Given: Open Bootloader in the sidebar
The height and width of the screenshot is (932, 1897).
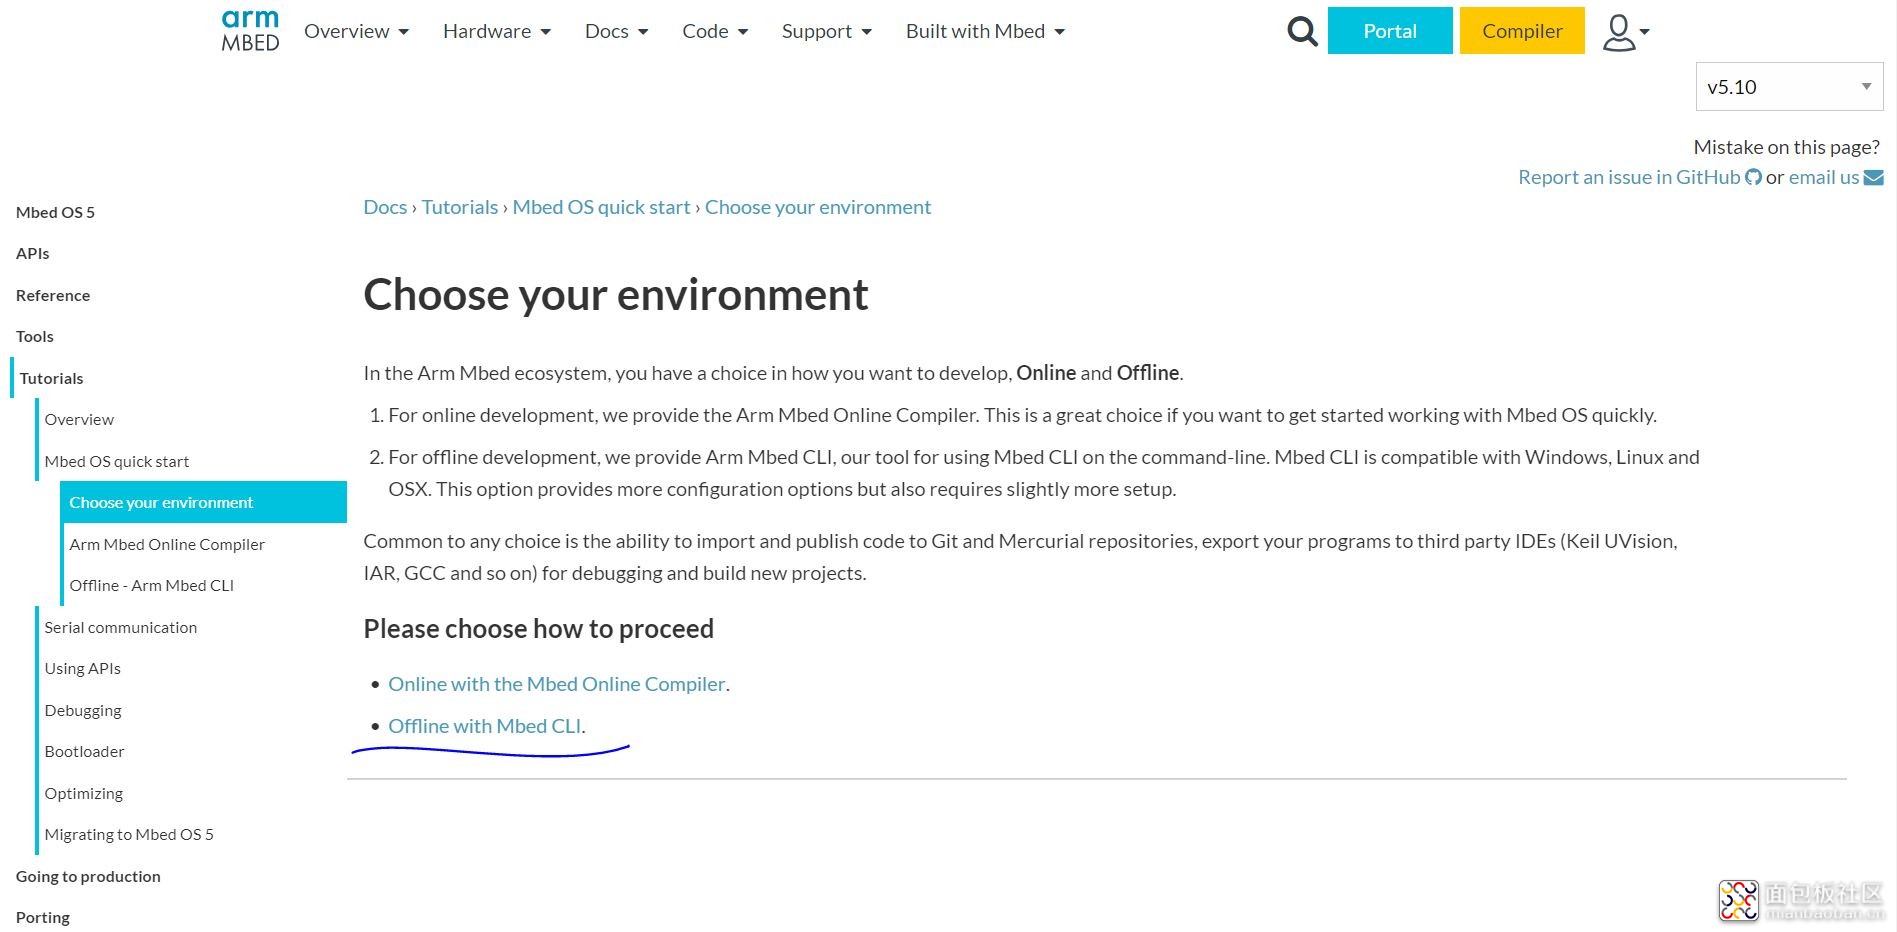Looking at the screenshot, I should click(85, 751).
